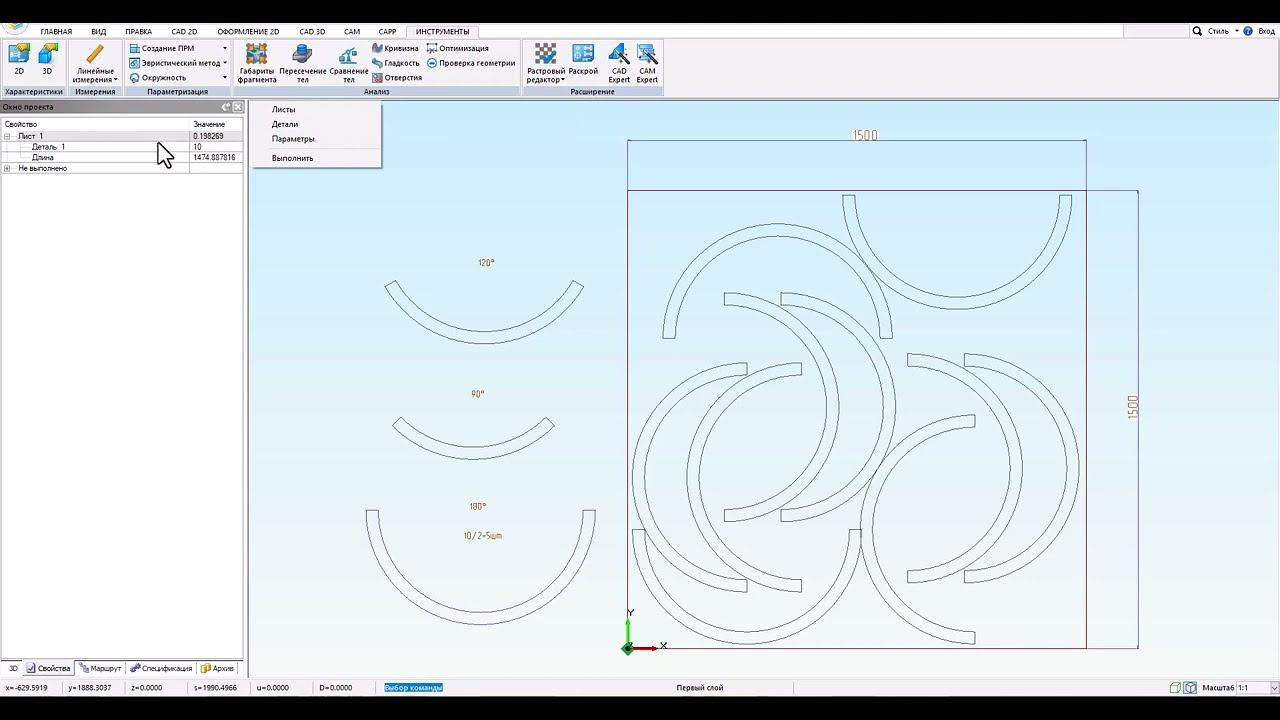Viewport: 1280px width, 720px height.
Task: Launch CAD Expert
Action: tap(619, 63)
